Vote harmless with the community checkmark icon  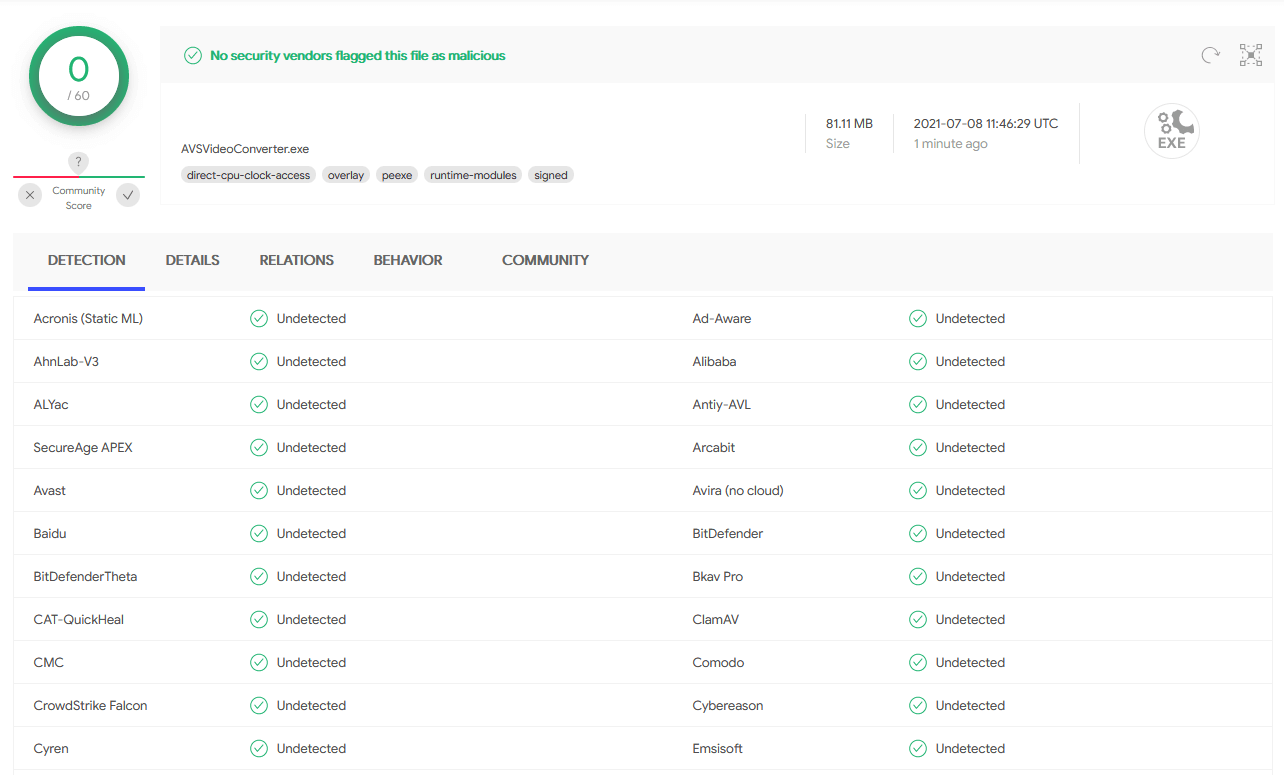[128, 195]
